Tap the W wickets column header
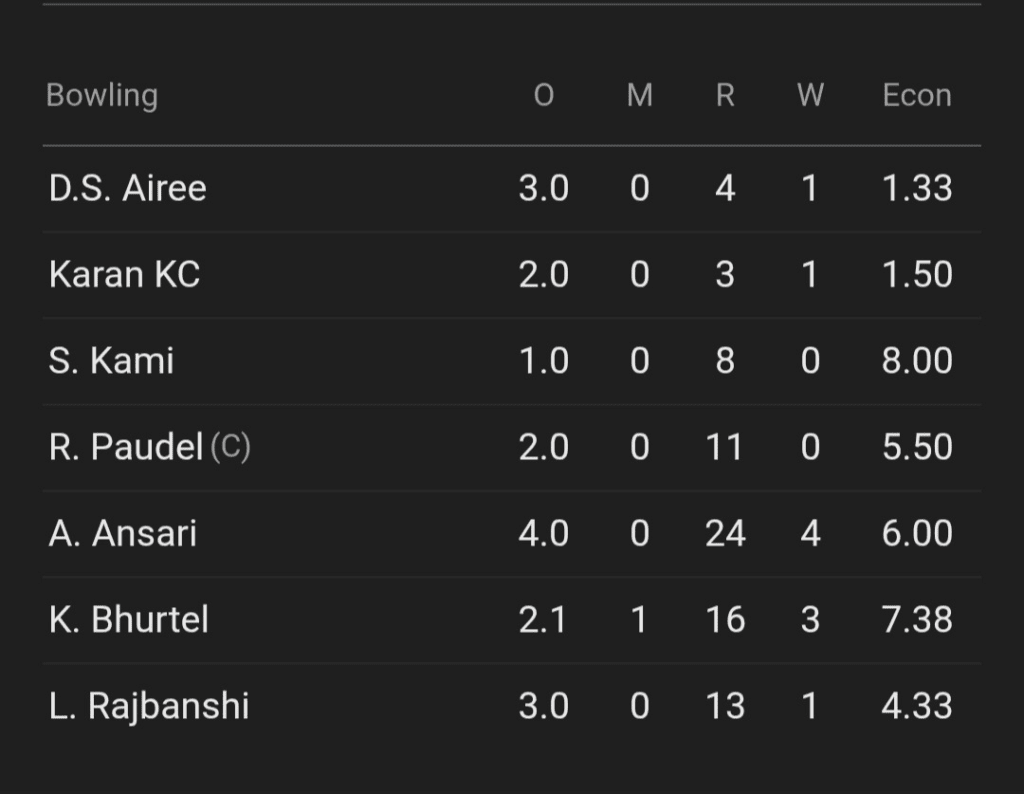 click(810, 95)
